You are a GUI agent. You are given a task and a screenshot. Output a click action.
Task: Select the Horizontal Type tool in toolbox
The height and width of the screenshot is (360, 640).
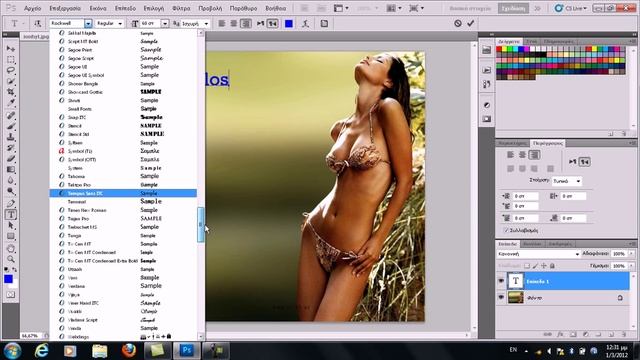click(11, 214)
